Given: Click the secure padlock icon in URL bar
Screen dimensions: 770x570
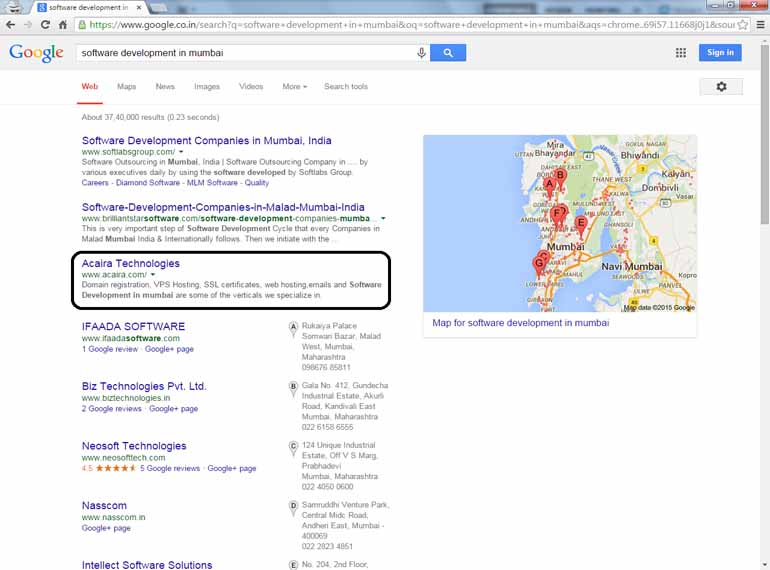Looking at the screenshot, I should click(82, 25).
